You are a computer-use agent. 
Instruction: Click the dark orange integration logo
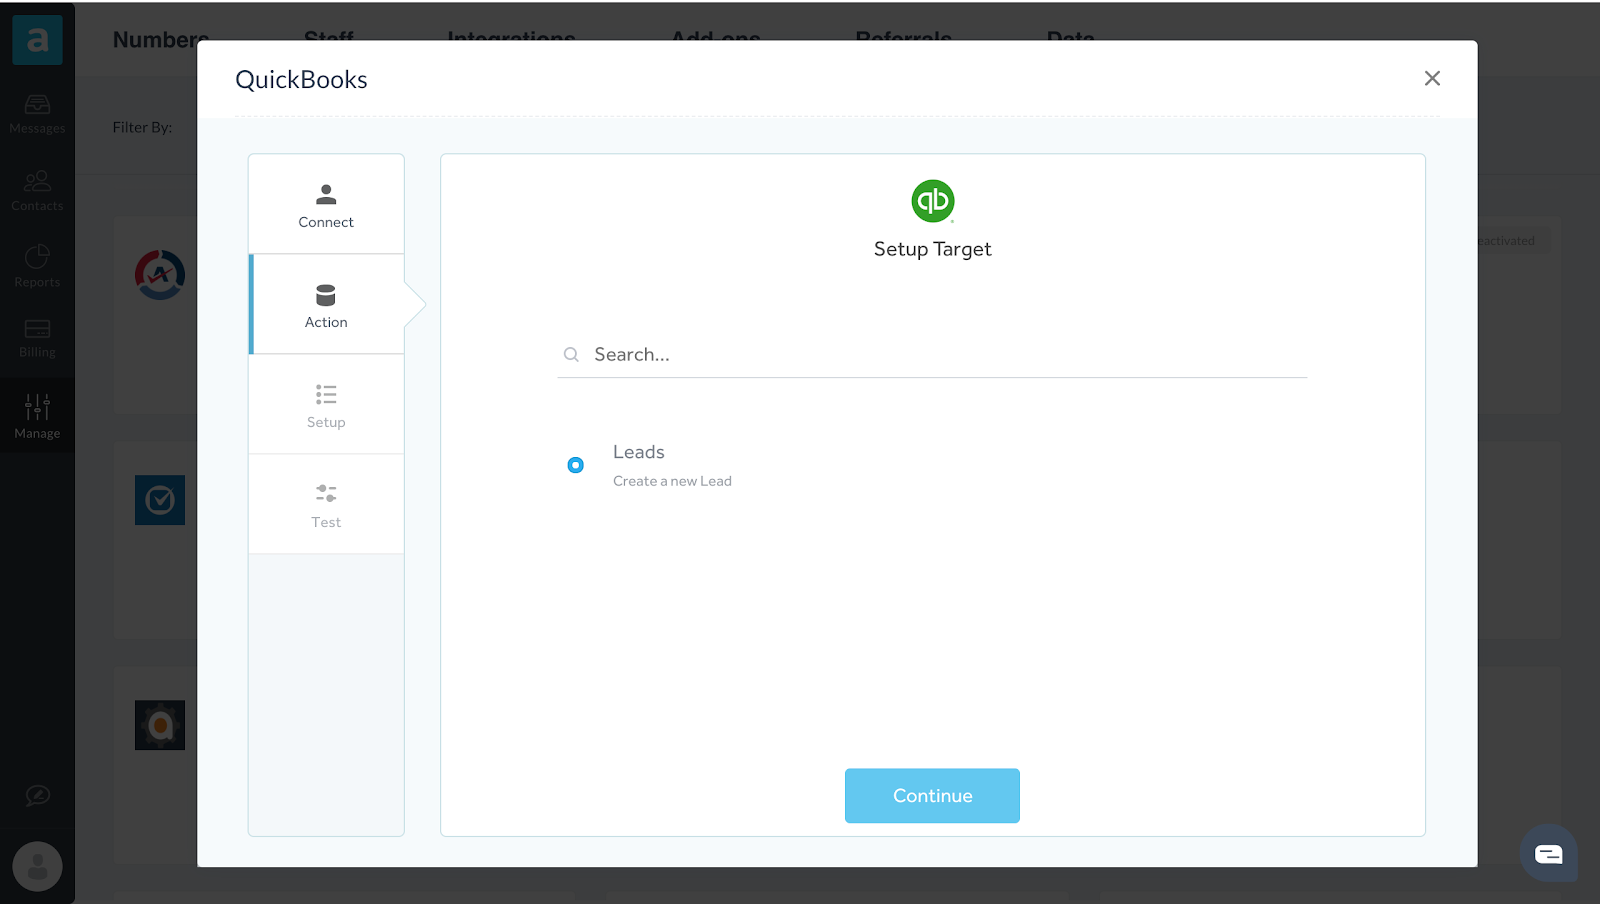160,725
